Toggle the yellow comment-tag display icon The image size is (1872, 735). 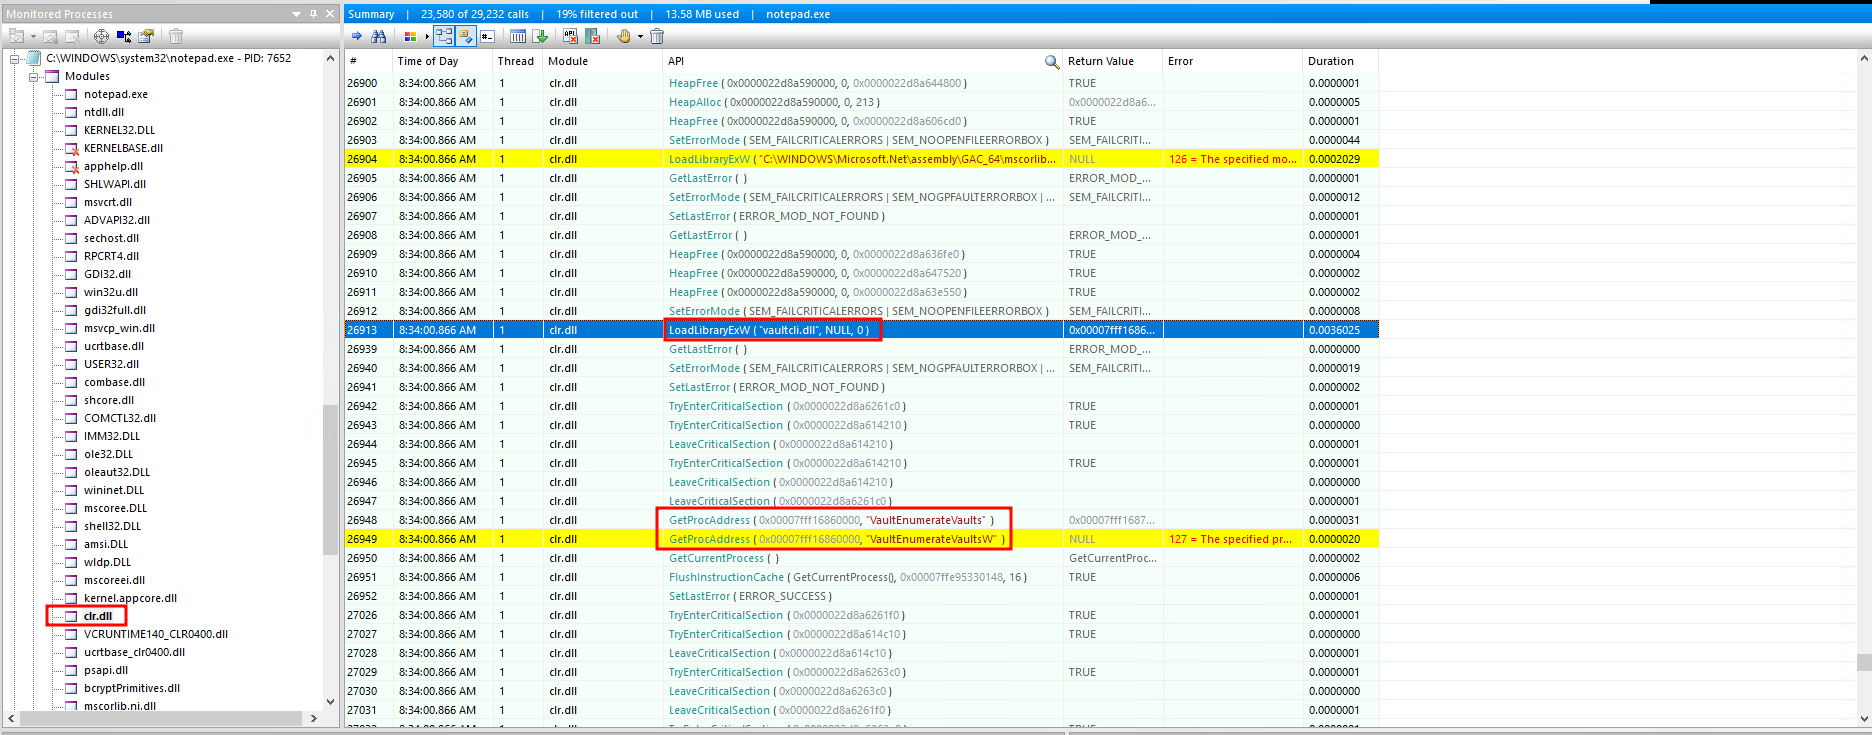click(x=466, y=36)
